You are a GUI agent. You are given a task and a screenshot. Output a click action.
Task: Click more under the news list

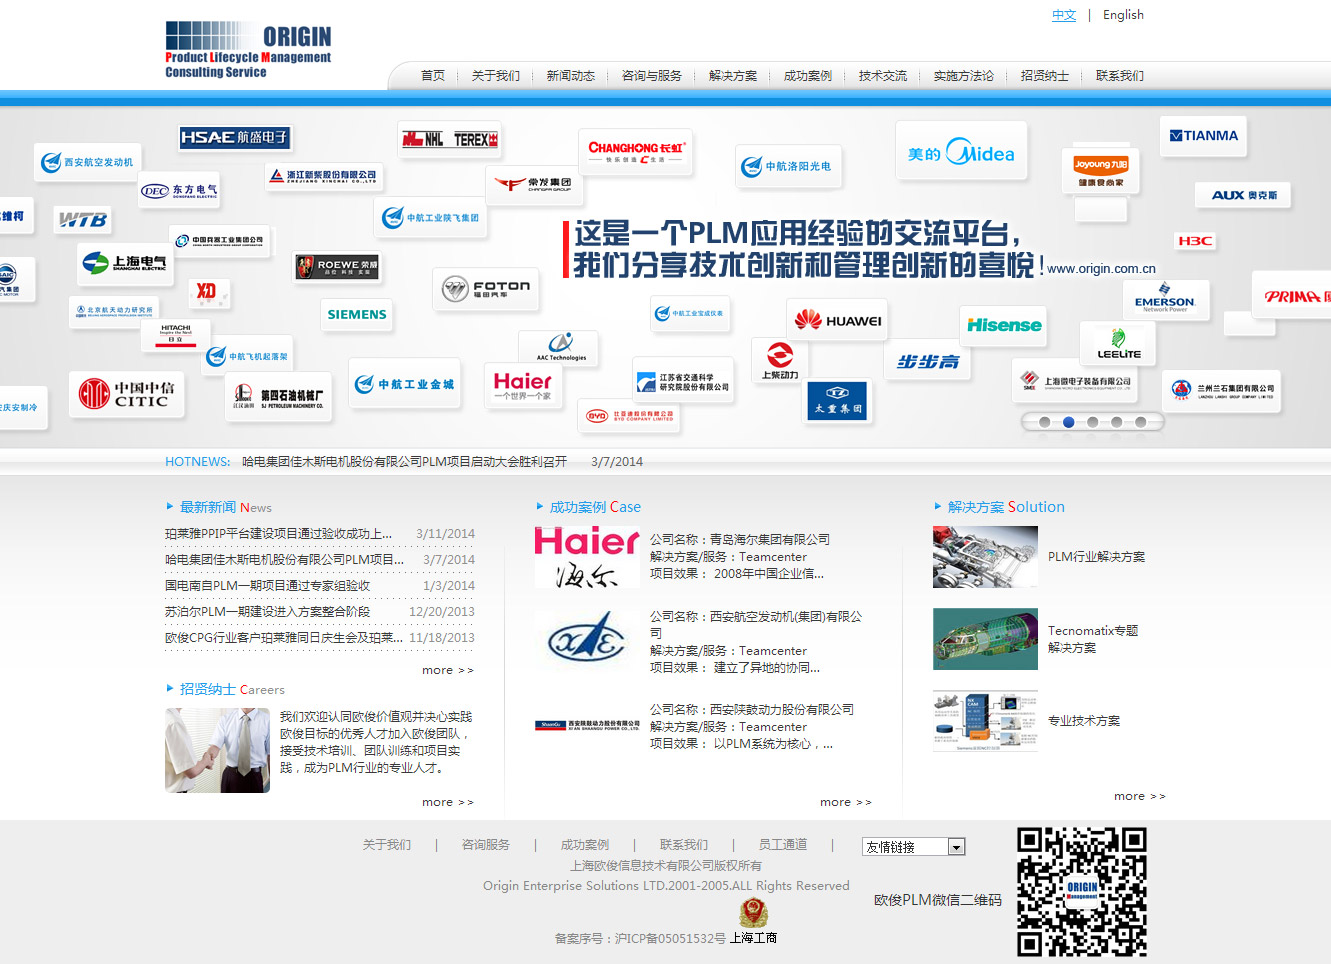[448, 670]
